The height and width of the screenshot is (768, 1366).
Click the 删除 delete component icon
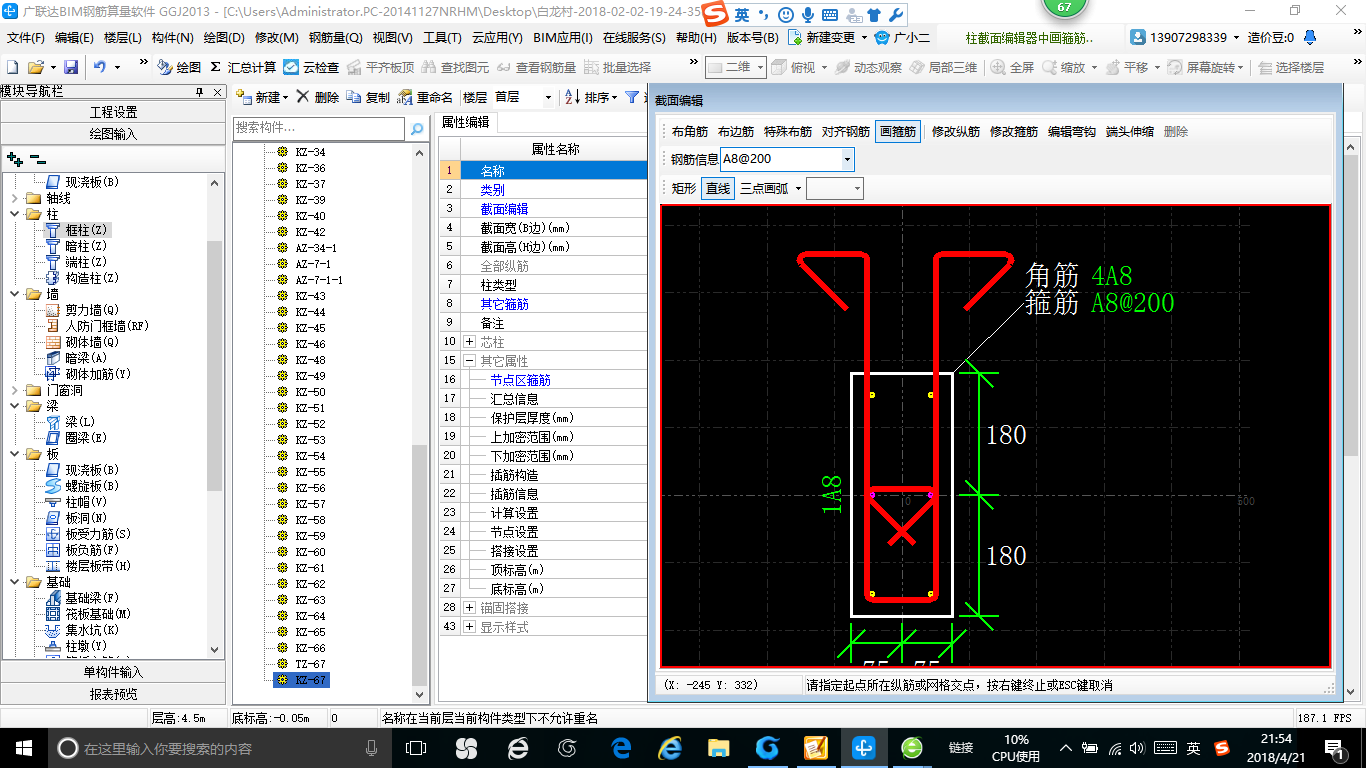coord(318,97)
